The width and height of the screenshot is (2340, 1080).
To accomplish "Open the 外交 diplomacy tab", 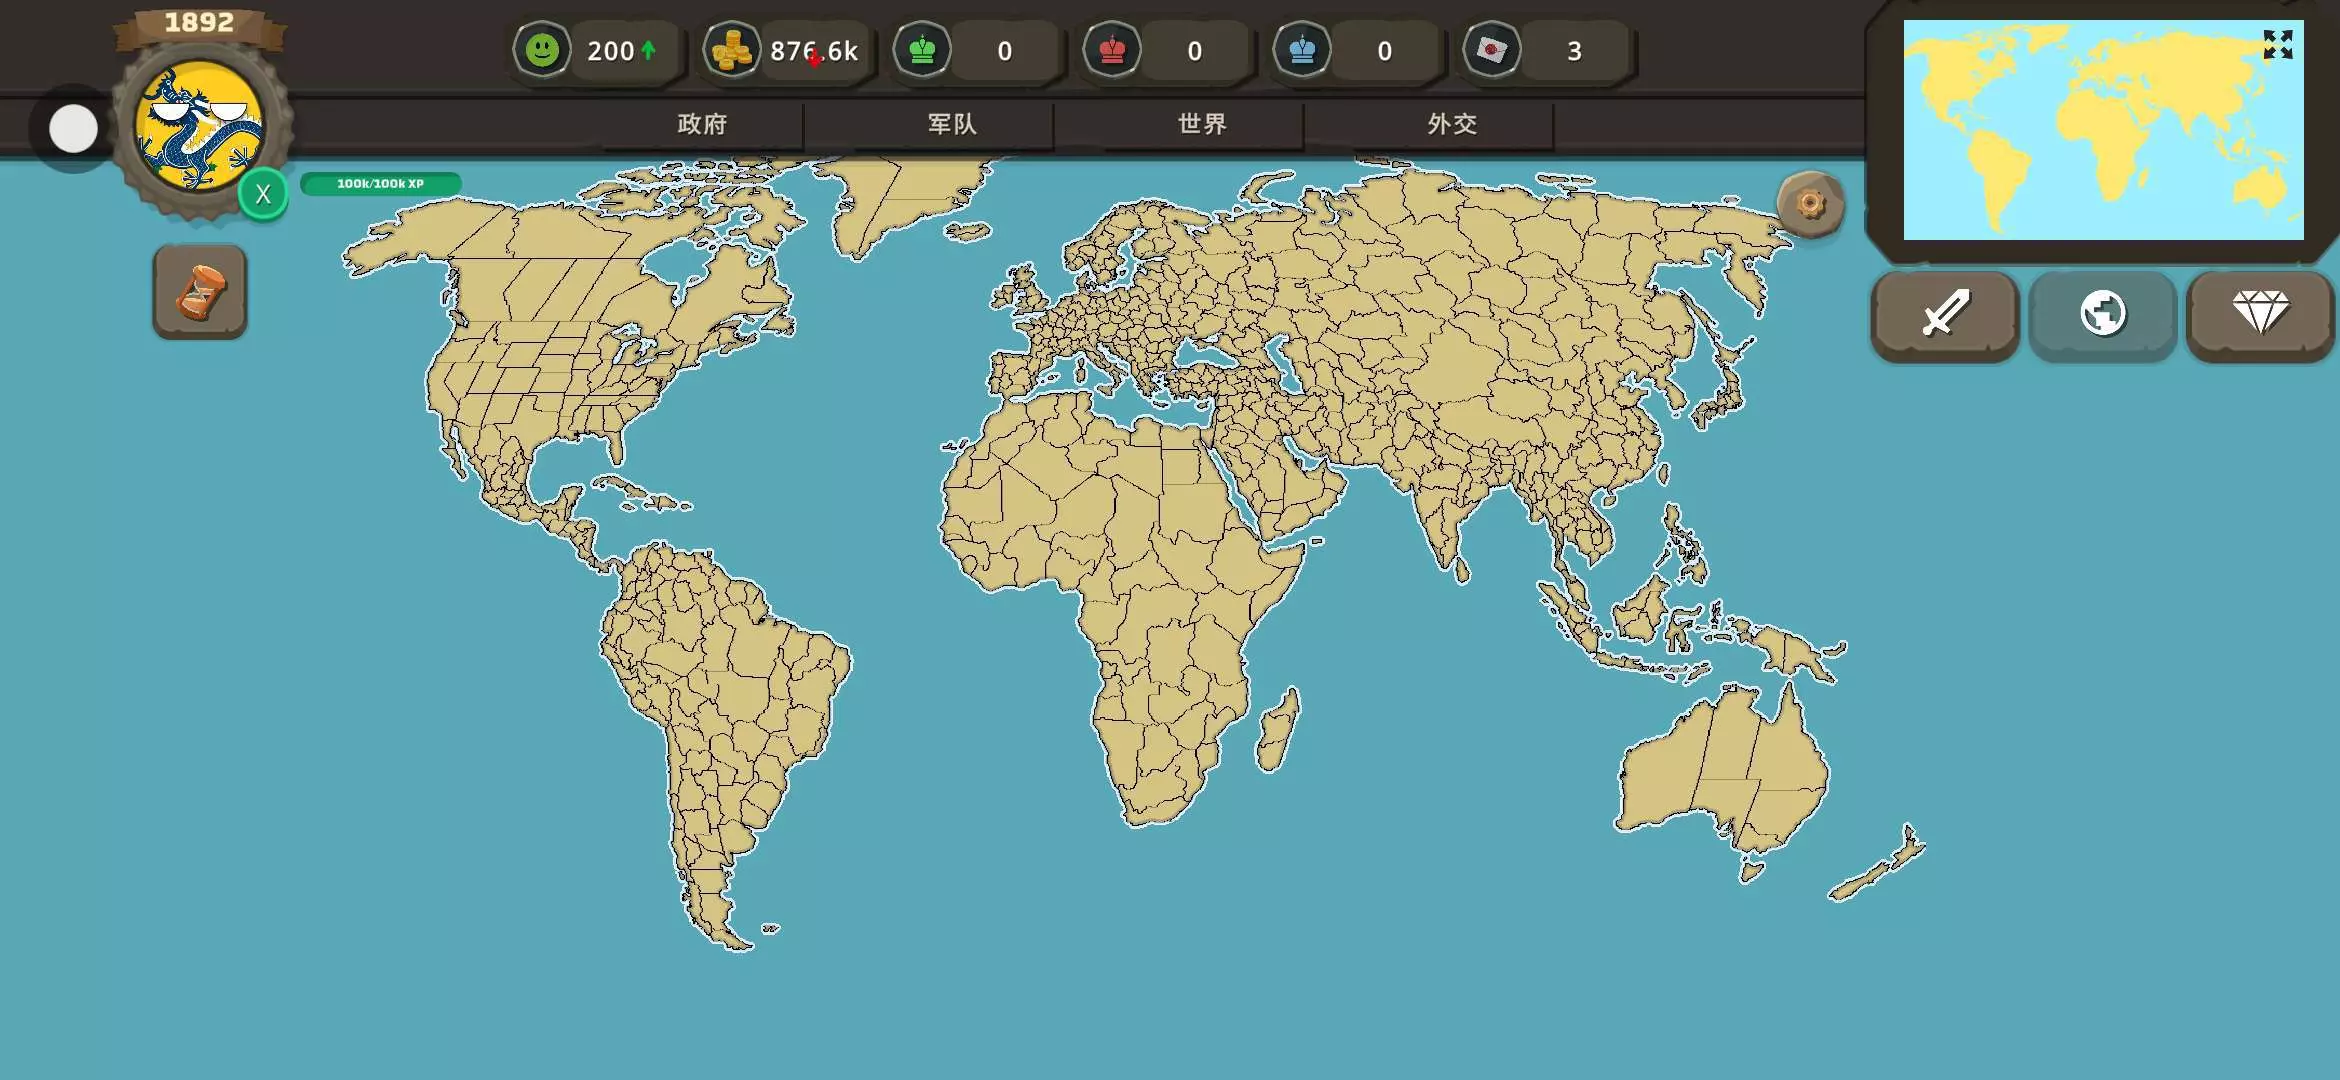I will click(1452, 124).
